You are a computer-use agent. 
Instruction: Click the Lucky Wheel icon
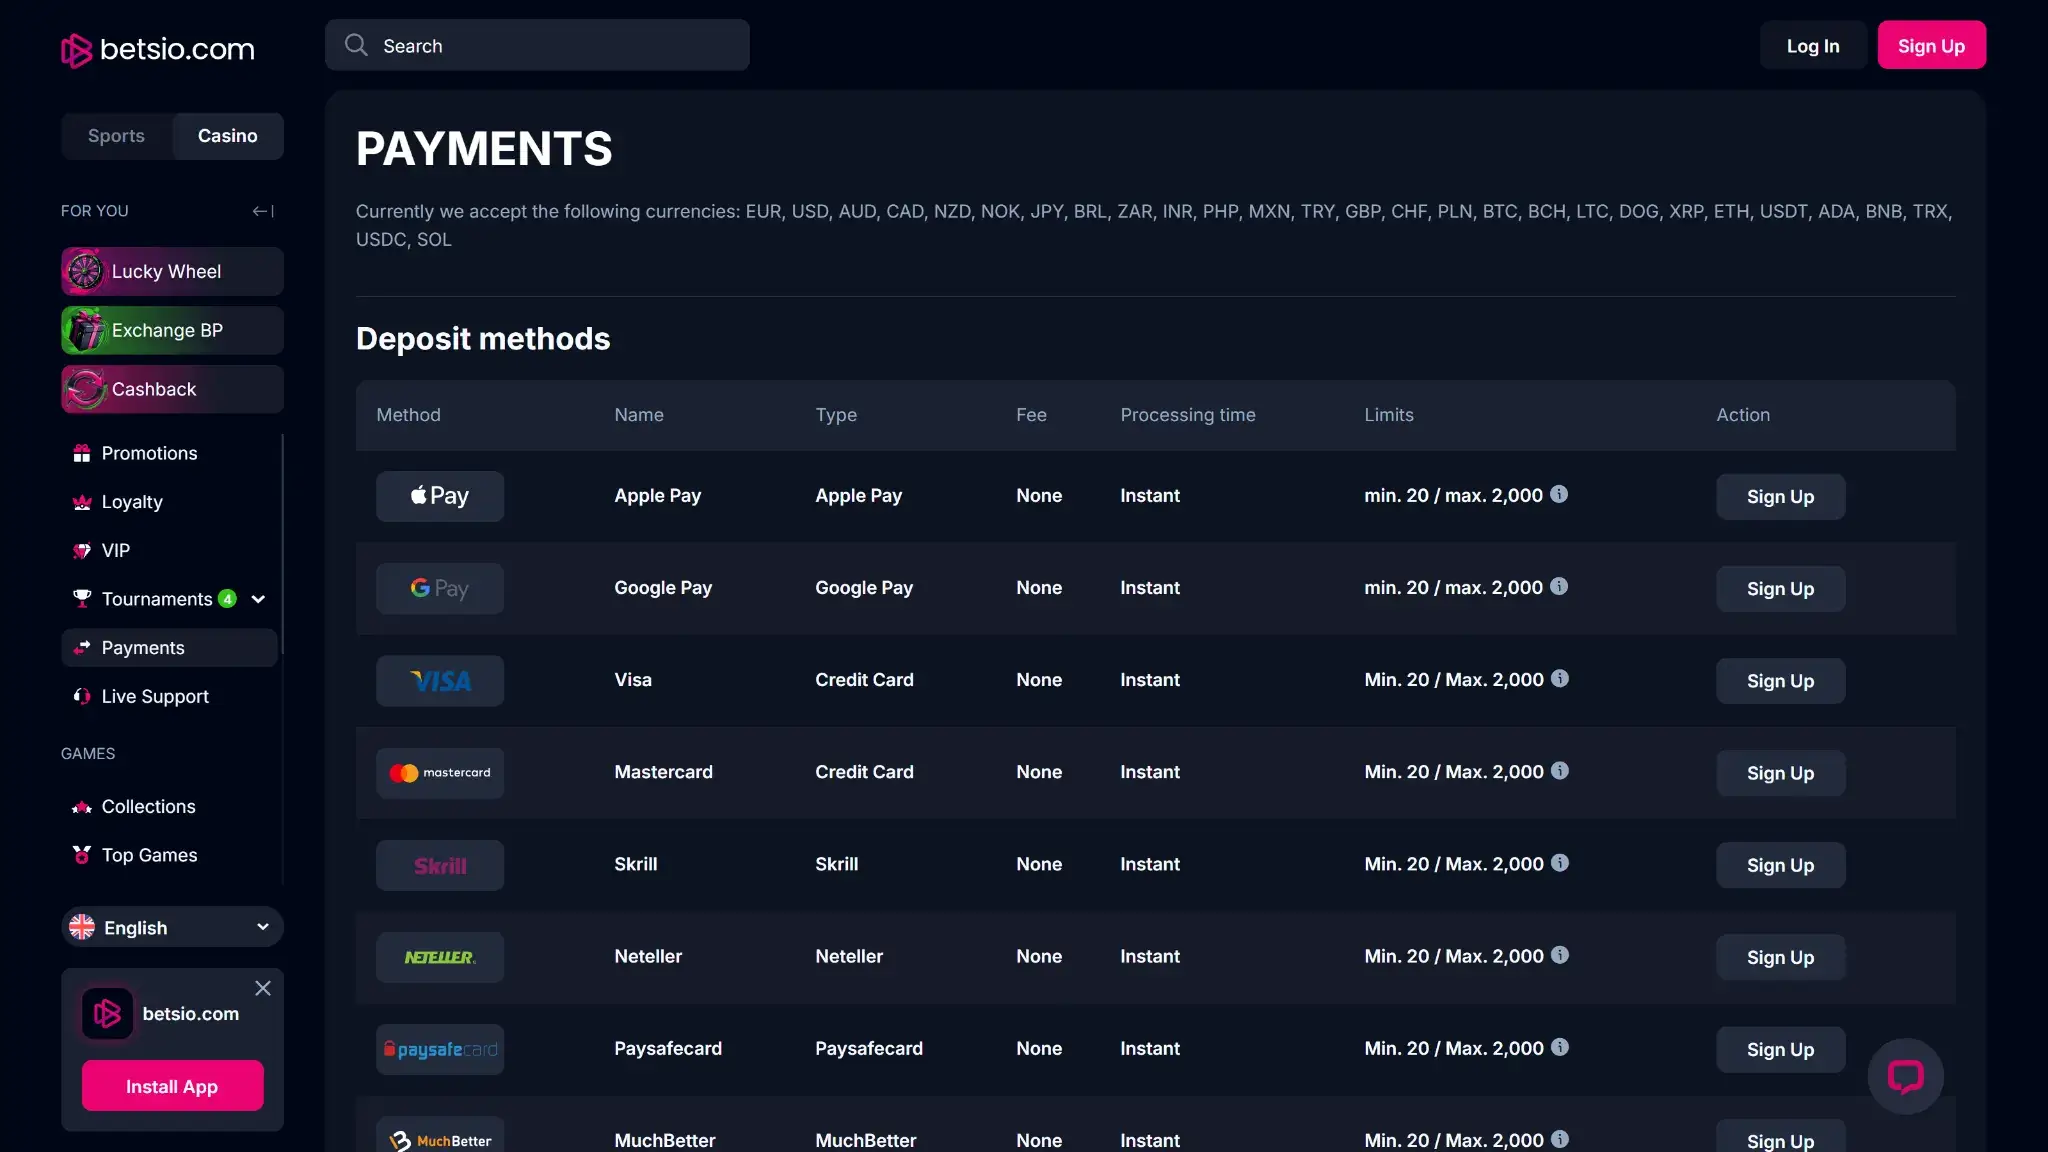click(x=85, y=272)
